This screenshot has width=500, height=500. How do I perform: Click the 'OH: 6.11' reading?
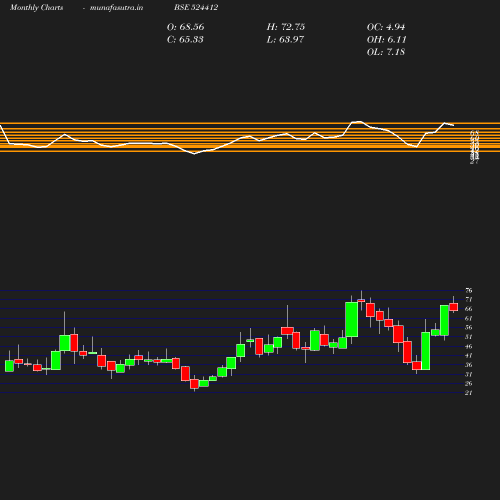(x=387, y=40)
